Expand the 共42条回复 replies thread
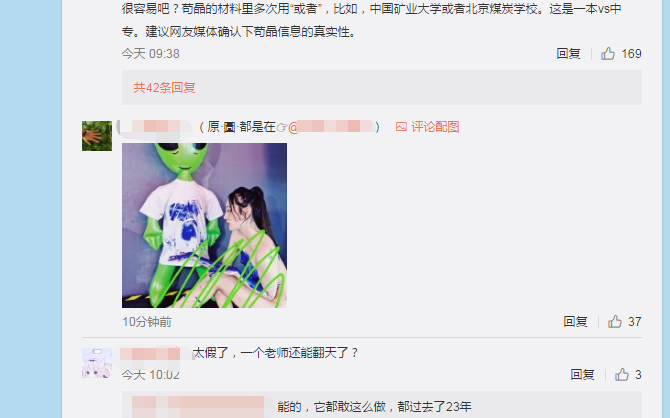 click(165, 88)
